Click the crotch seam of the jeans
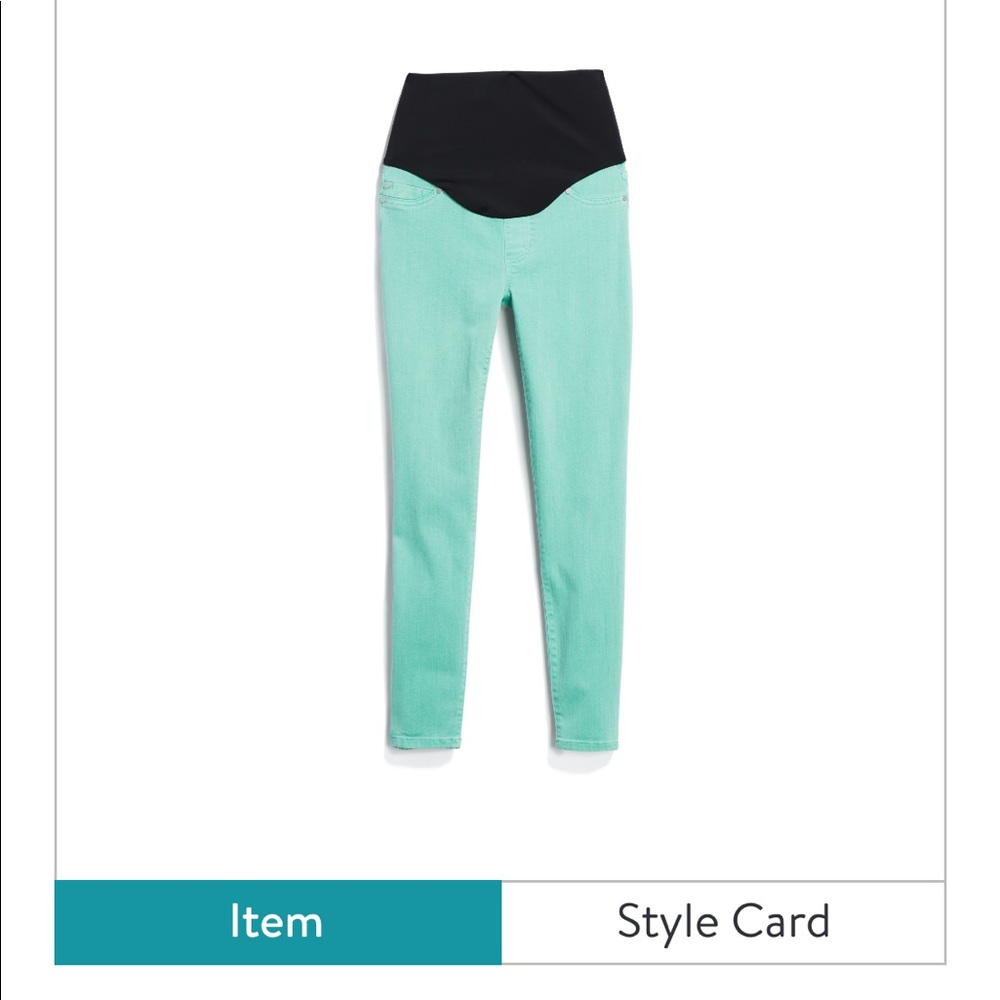 click(508, 297)
